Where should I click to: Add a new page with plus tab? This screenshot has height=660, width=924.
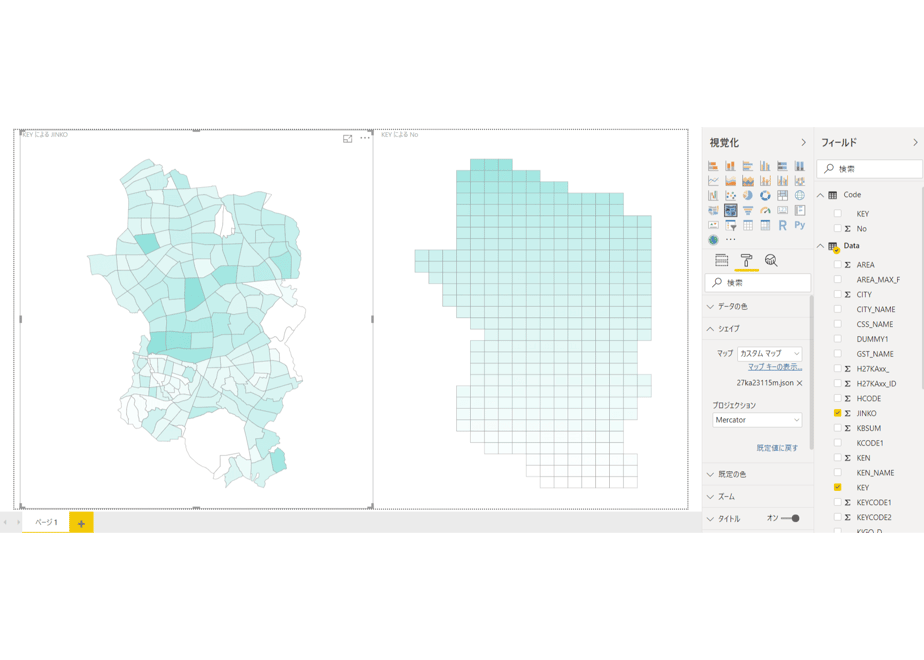[81, 523]
